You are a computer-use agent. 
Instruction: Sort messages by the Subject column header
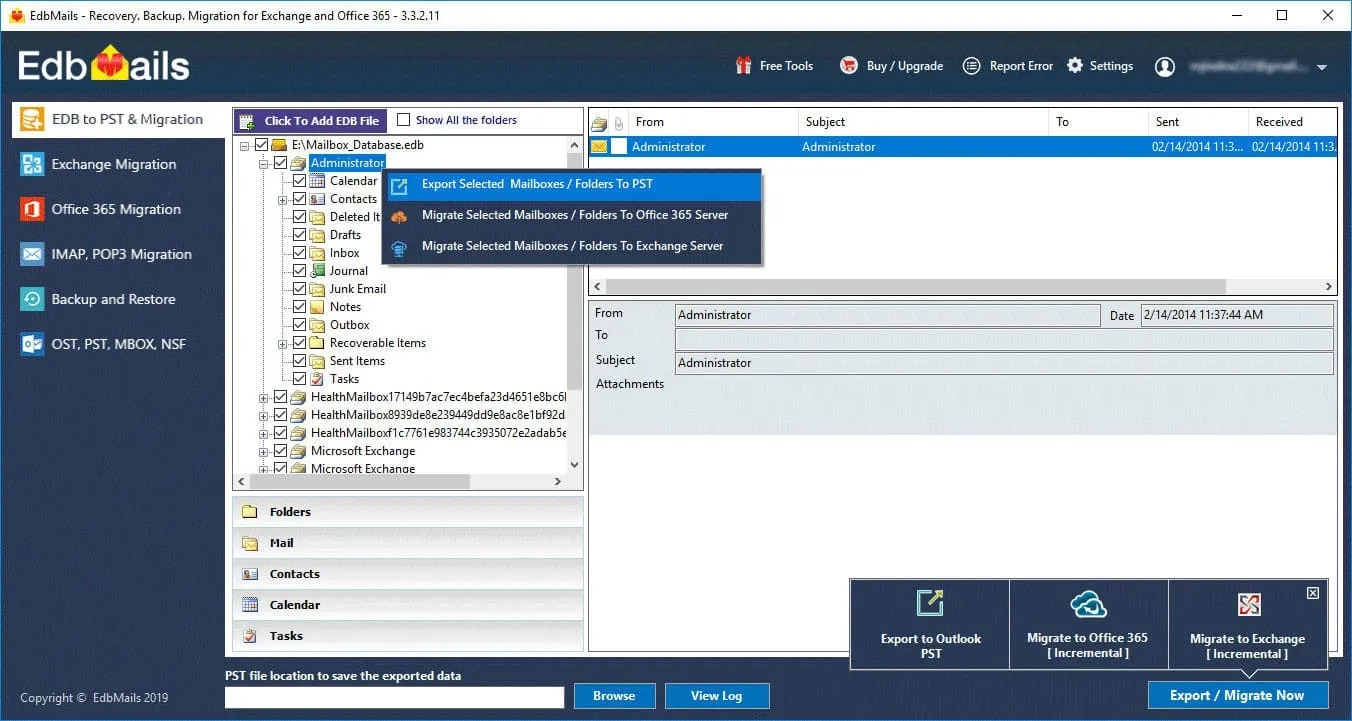click(922, 122)
